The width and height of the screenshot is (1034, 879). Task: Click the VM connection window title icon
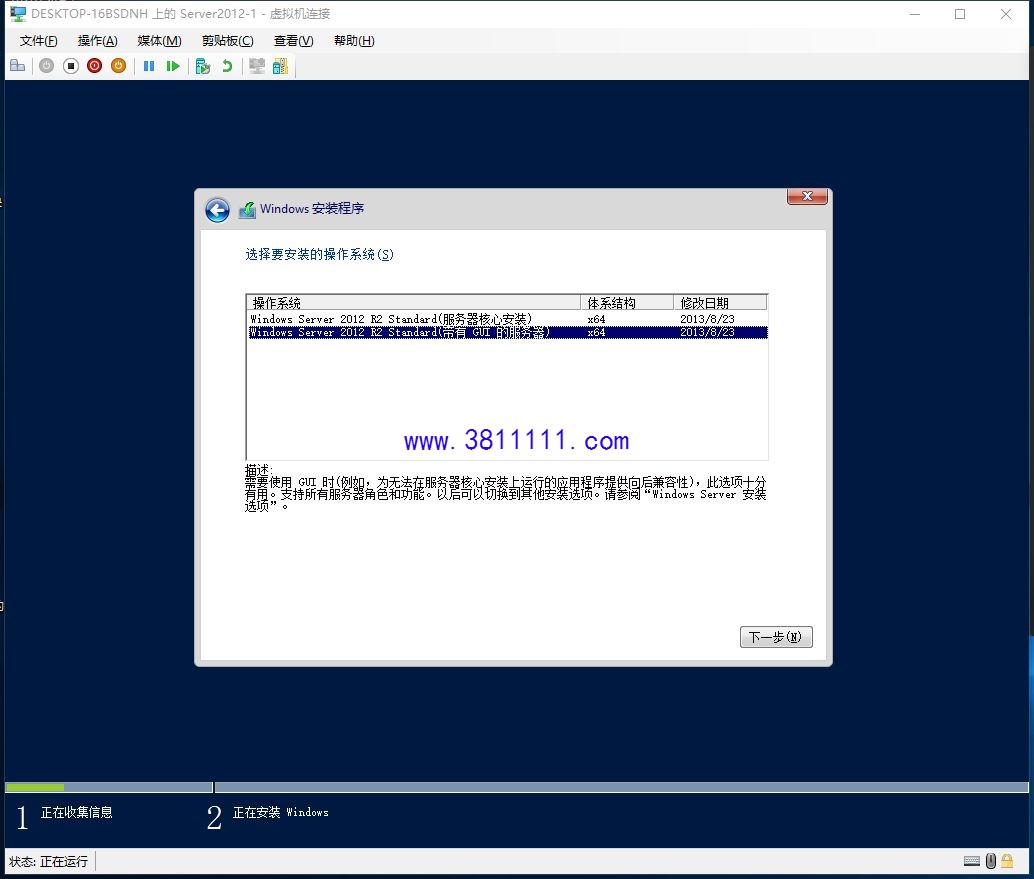coord(18,13)
